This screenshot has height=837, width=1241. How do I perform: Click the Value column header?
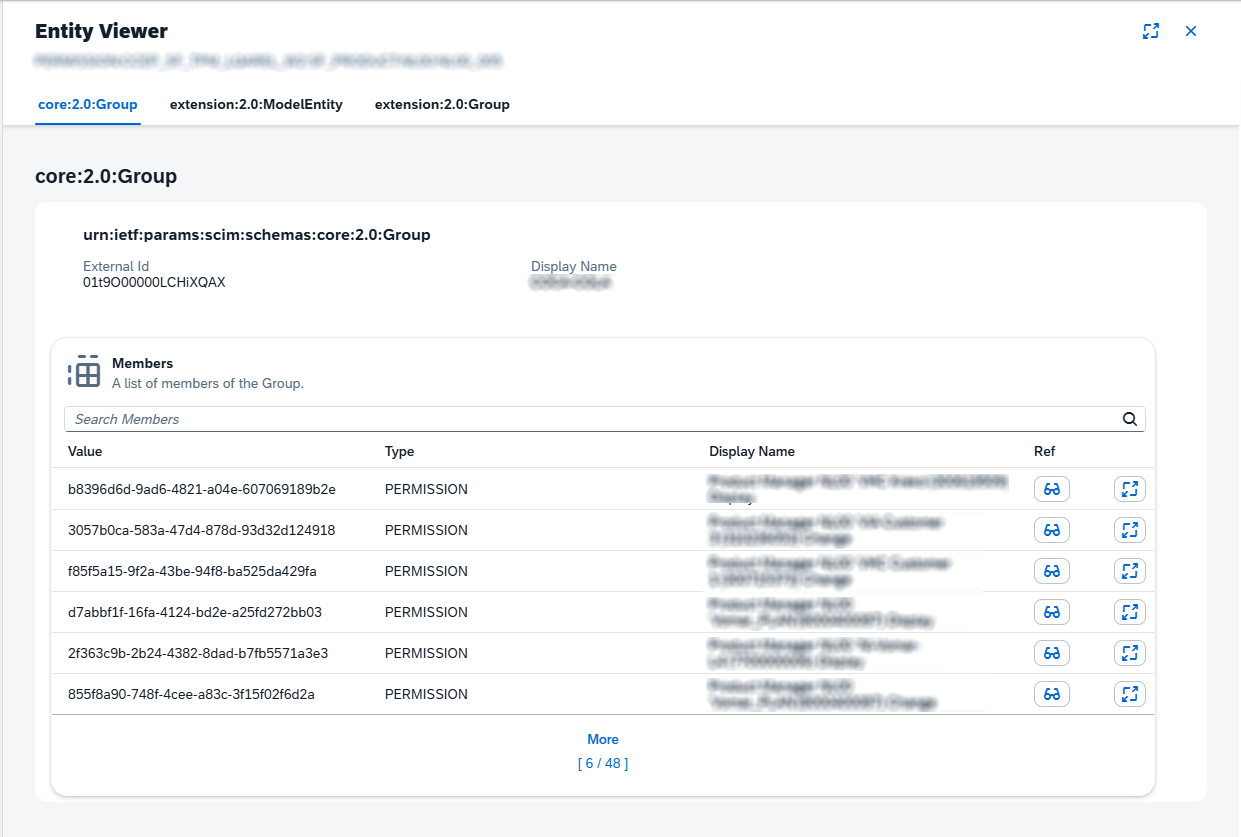pos(85,451)
